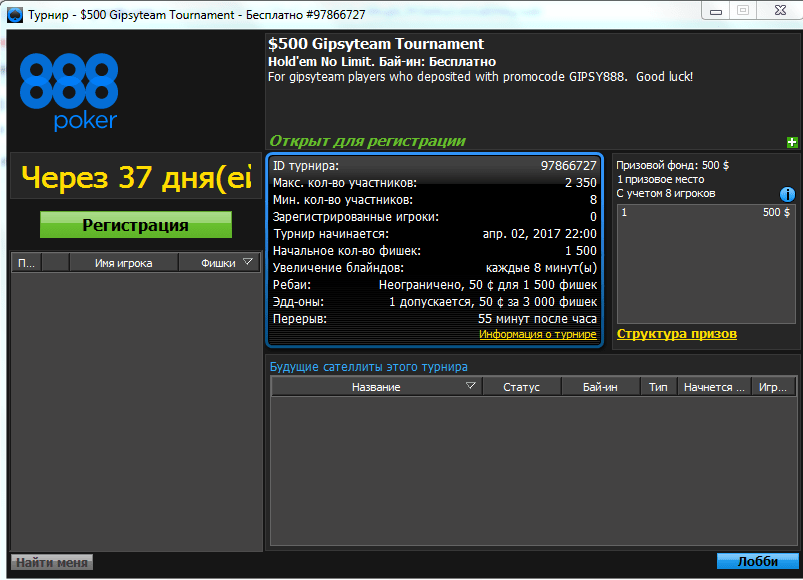Image resolution: width=803 pixels, height=580 pixels.
Task: Click the $500 Gipsyteam Tournament heading
Action: coord(376,44)
